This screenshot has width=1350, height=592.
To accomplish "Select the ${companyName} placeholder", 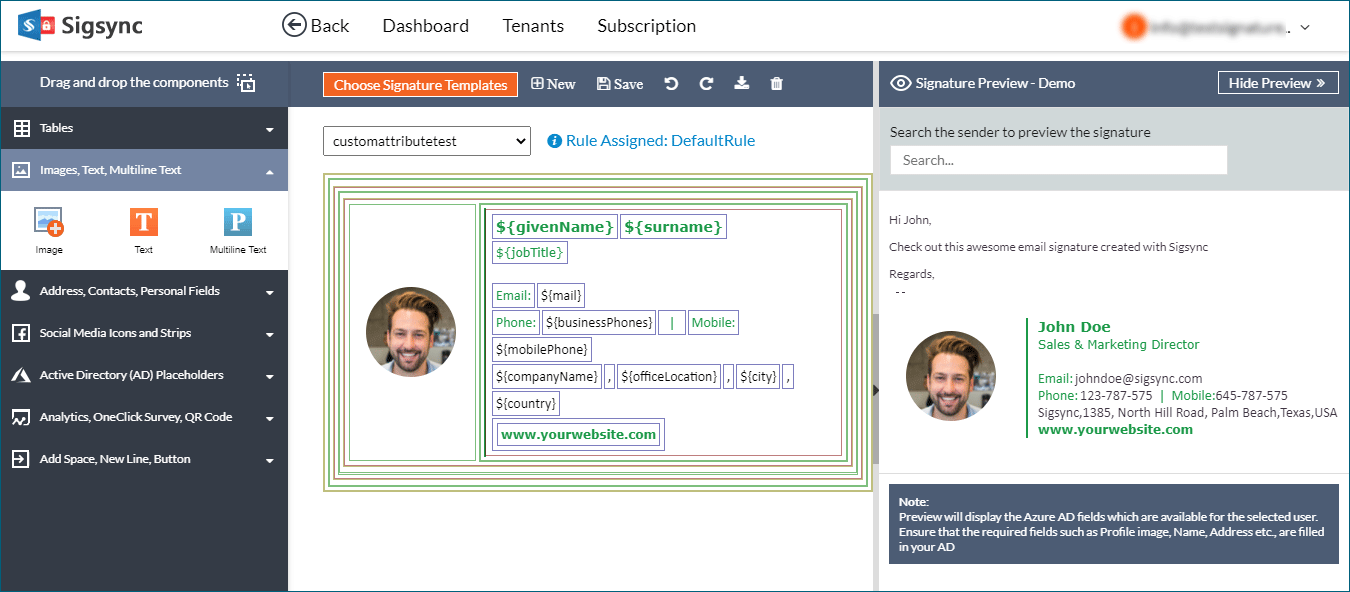I will (547, 376).
